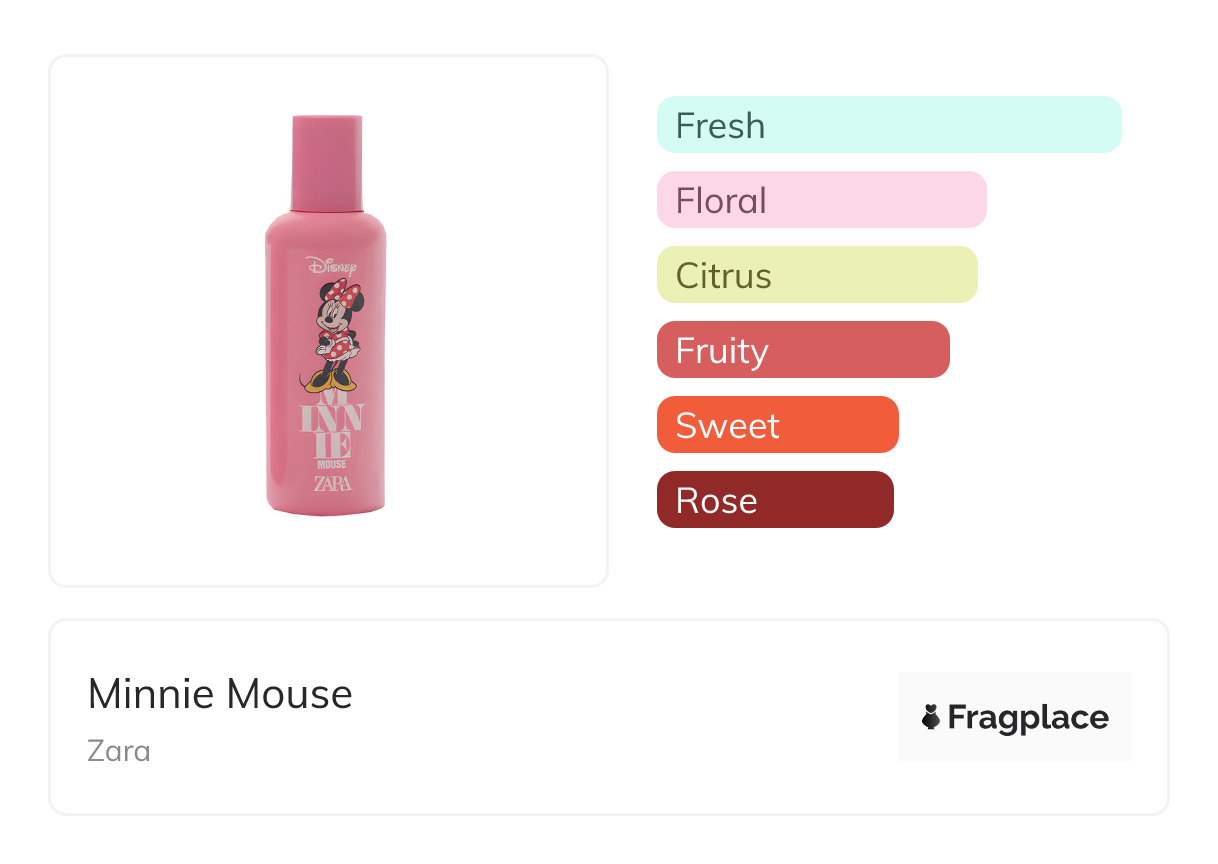The image size is (1218, 864).
Task: Click the ZARA wordmark on the bottle
Action: (x=332, y=484)
